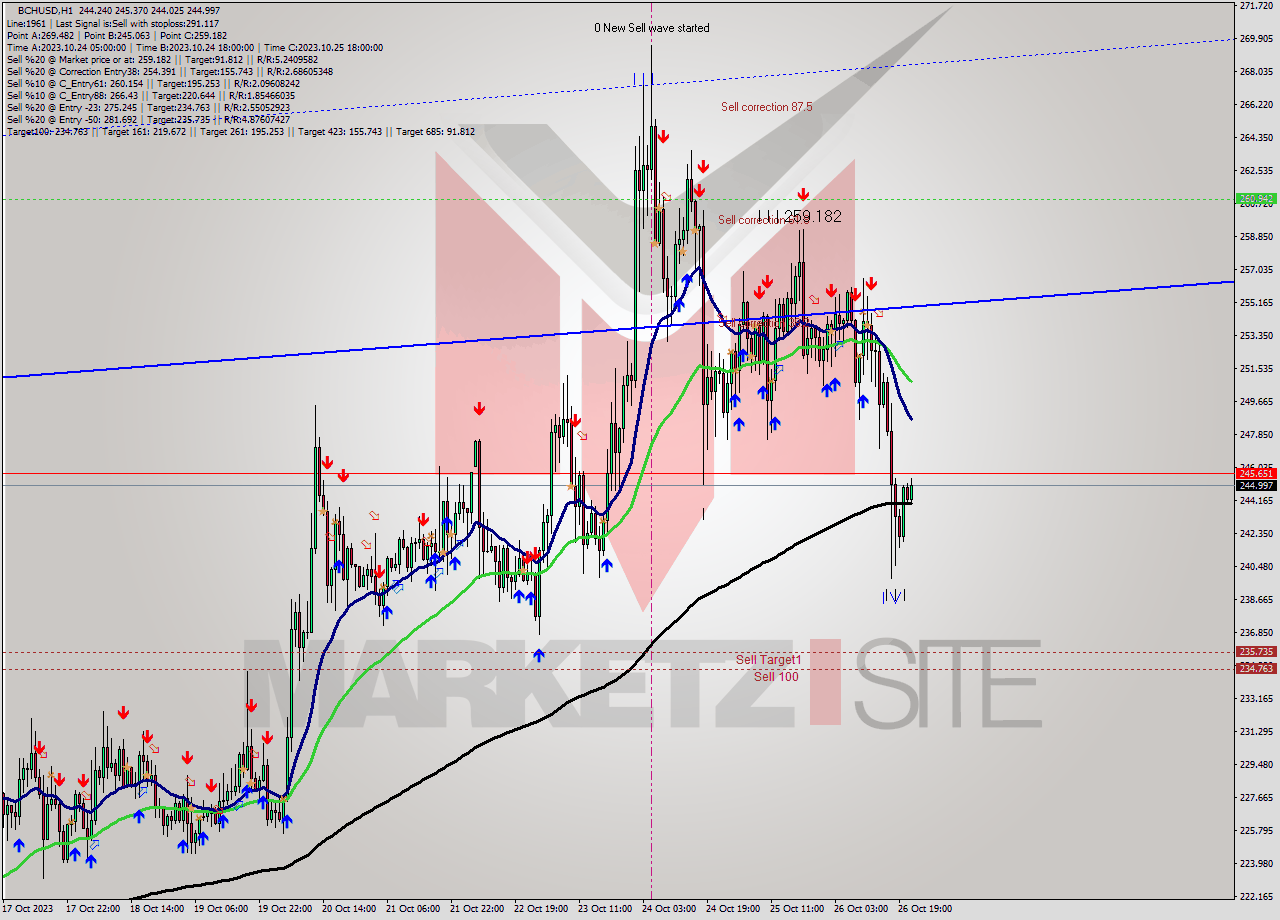Select the '19 Oct 22:00' time label
The height and width of the screenshot is (920, 1280).
tap(284, 909)
